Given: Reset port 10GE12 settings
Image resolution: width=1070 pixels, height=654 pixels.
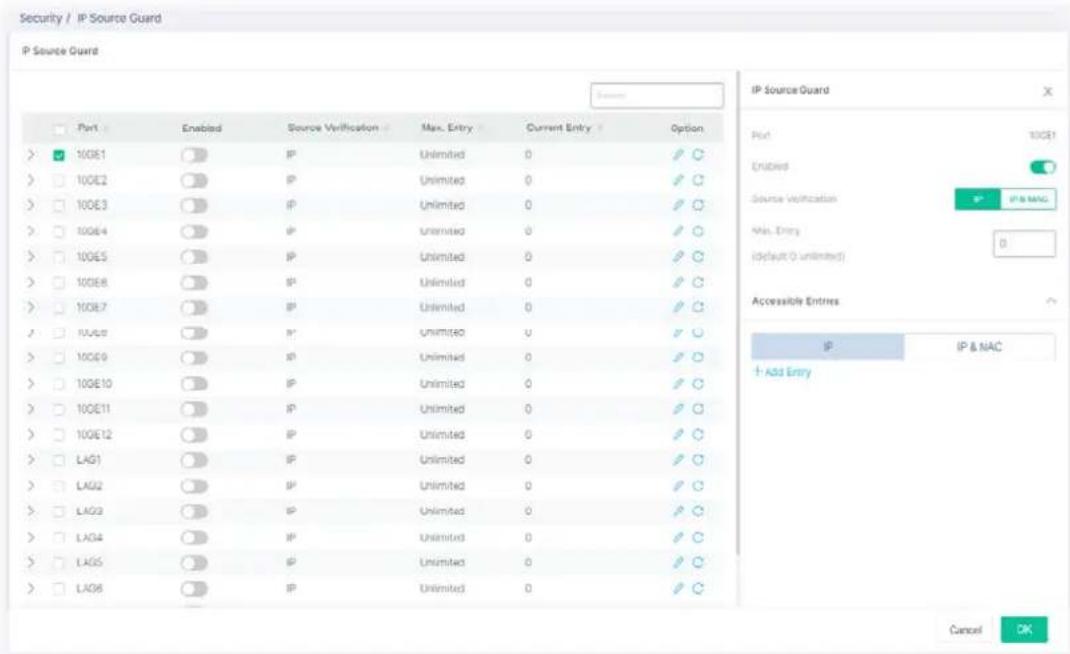Looking at the screenshot, I should pos(697,435).
